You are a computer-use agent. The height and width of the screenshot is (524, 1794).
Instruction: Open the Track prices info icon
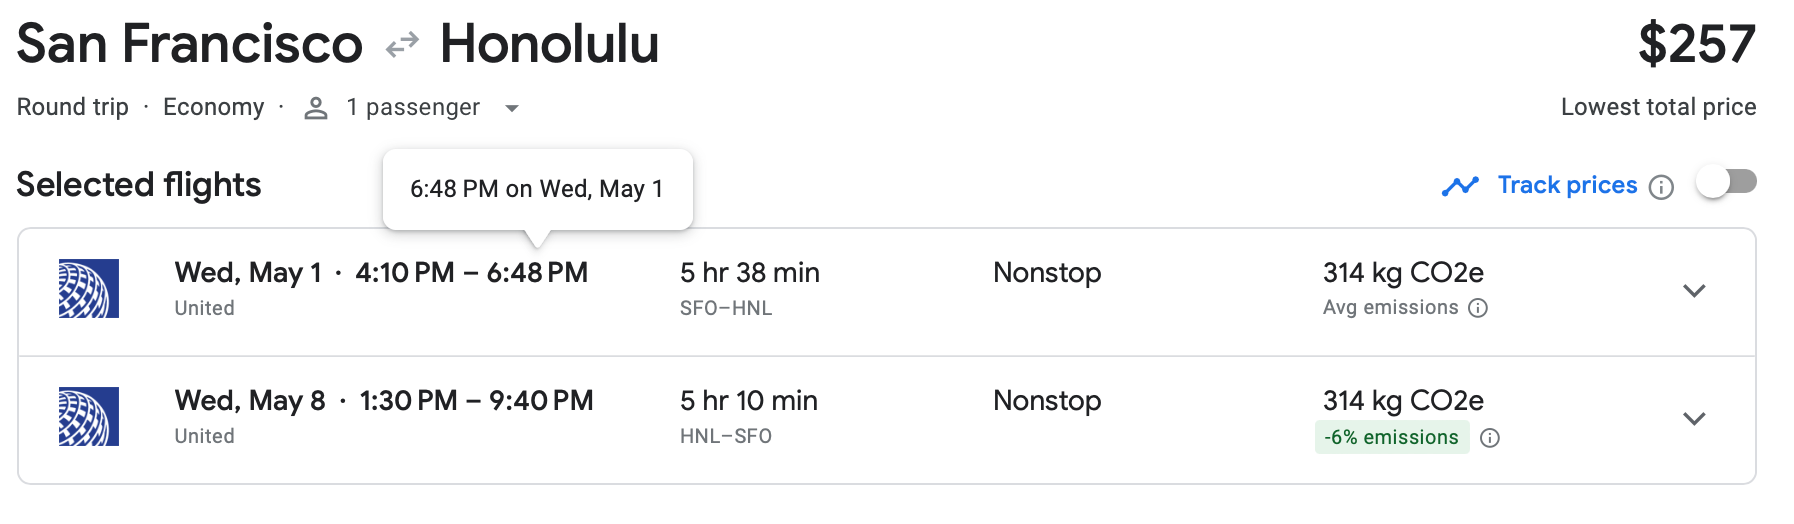(1661, 187)
